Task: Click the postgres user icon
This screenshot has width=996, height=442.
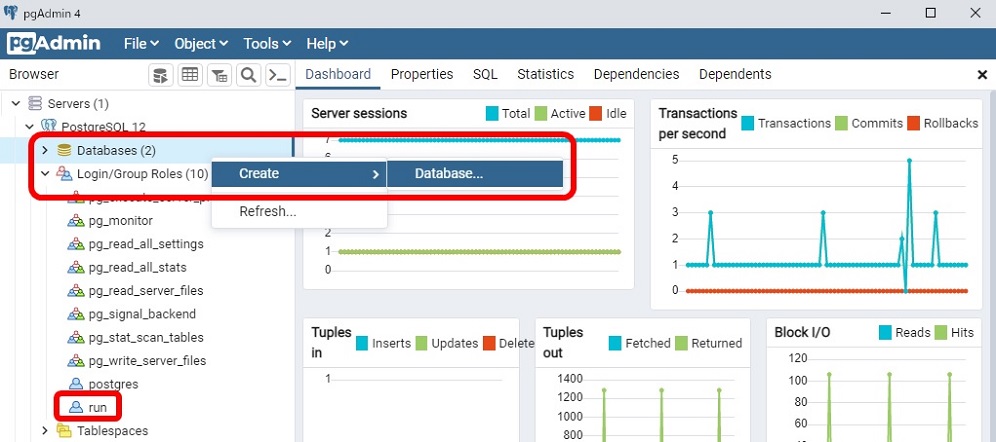Action: [x=76, y=384]
